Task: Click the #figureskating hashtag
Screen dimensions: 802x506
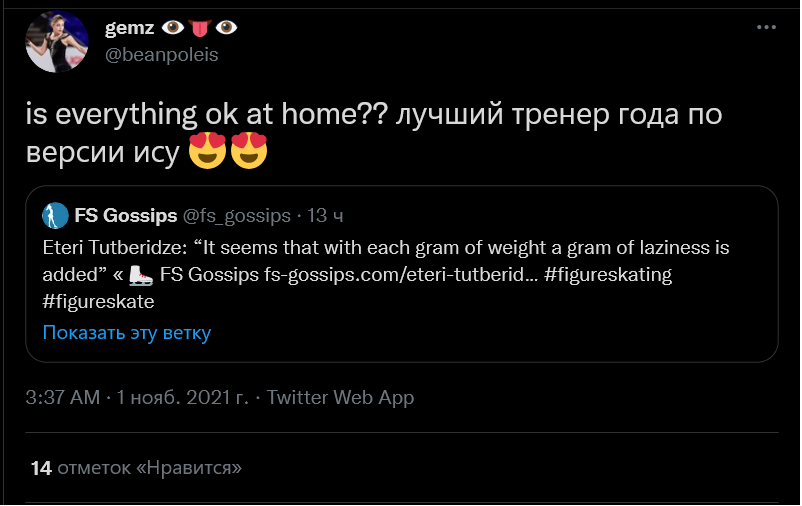Action: (608, 274)
